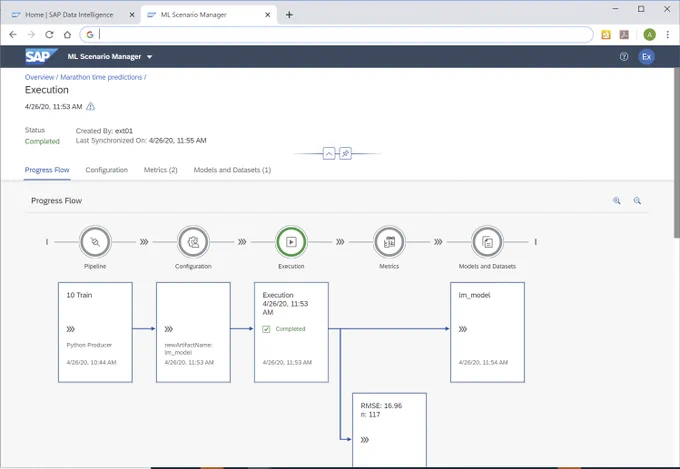This screenshot has height=469, width=680.
Task: Click the newArtifactName: lm_model text
Action: point(188,349)
